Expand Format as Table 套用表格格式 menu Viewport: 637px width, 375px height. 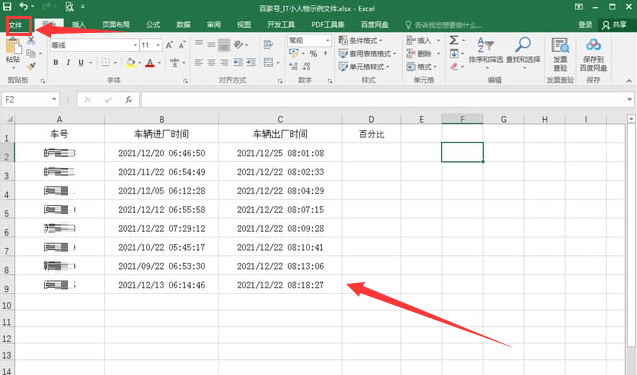coord(367,54)
